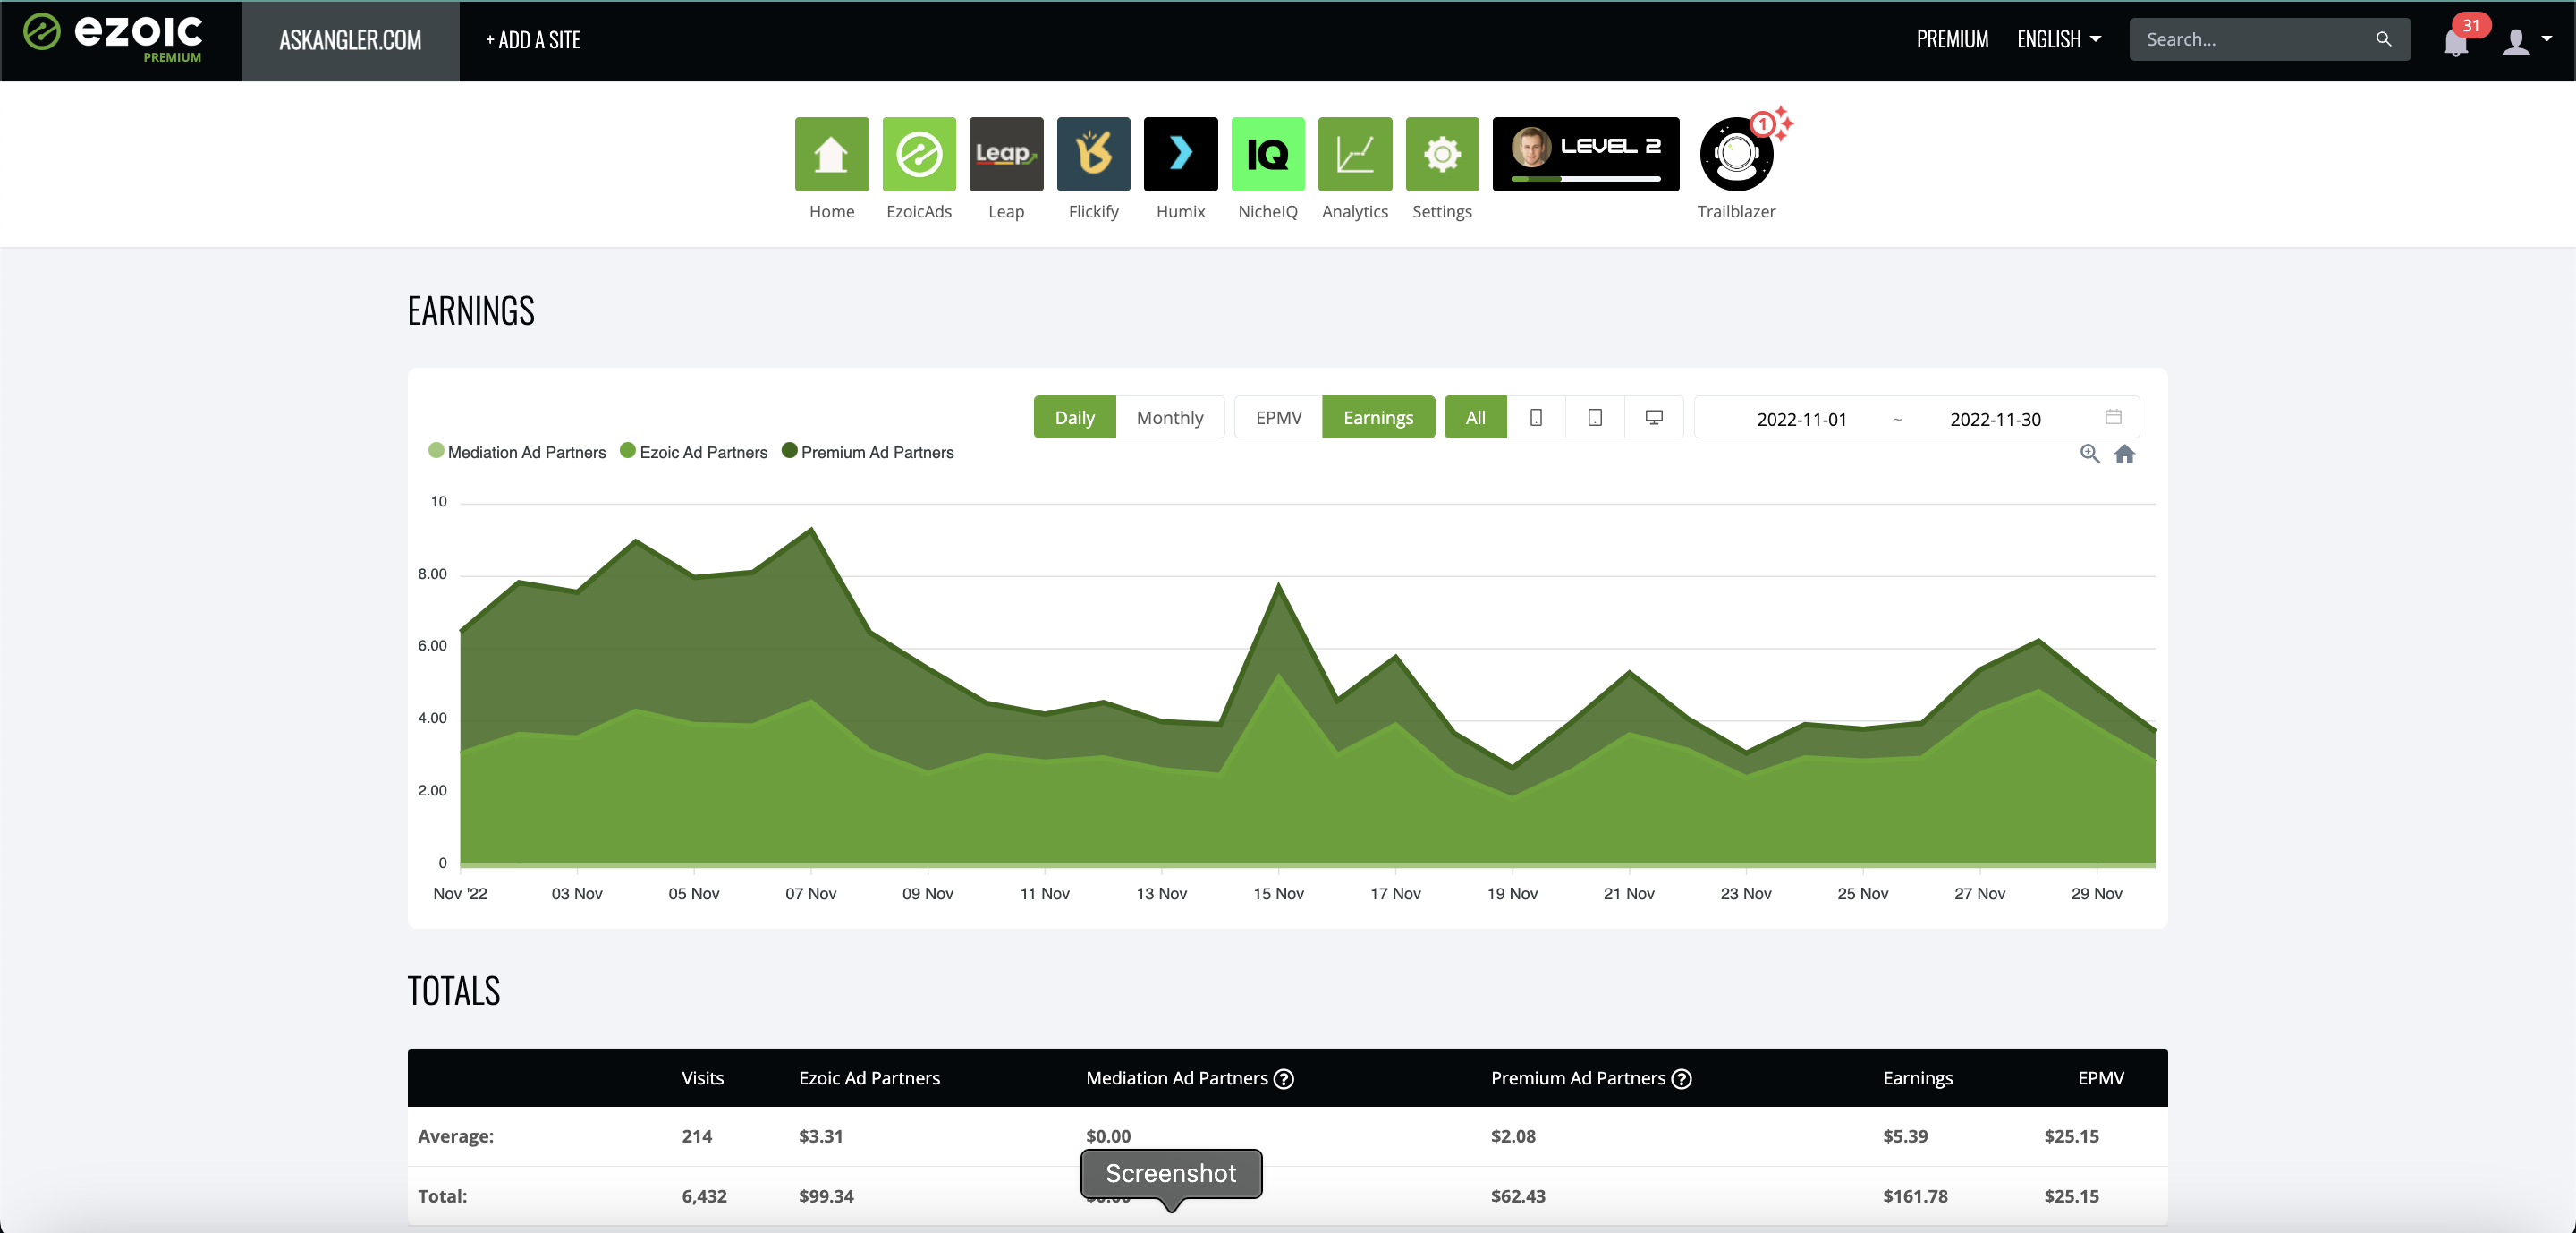2576x1233 pixels.
Task: Click the 07 Nov axis label
Action: pos(810,893)
